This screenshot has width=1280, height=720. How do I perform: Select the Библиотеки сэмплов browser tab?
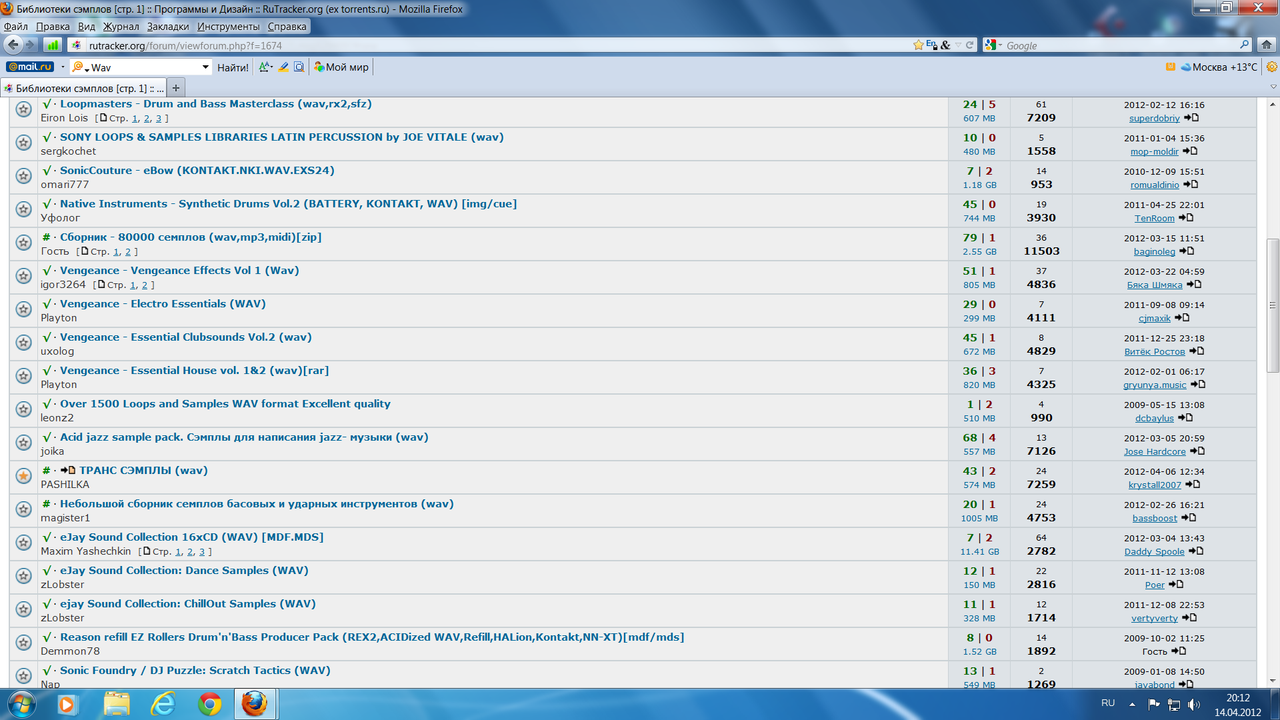click(84, 88)
